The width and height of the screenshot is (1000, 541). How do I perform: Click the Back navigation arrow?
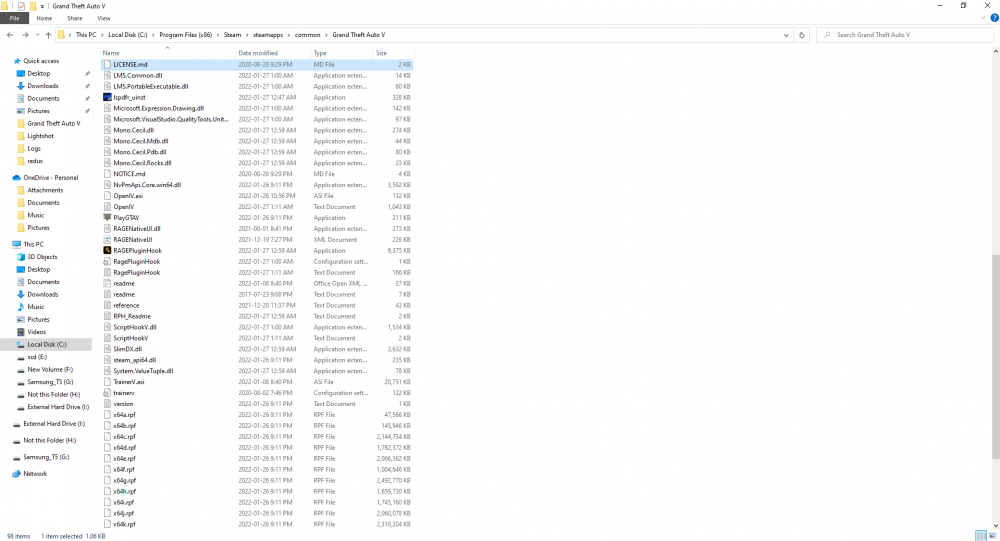coord(10,35)
